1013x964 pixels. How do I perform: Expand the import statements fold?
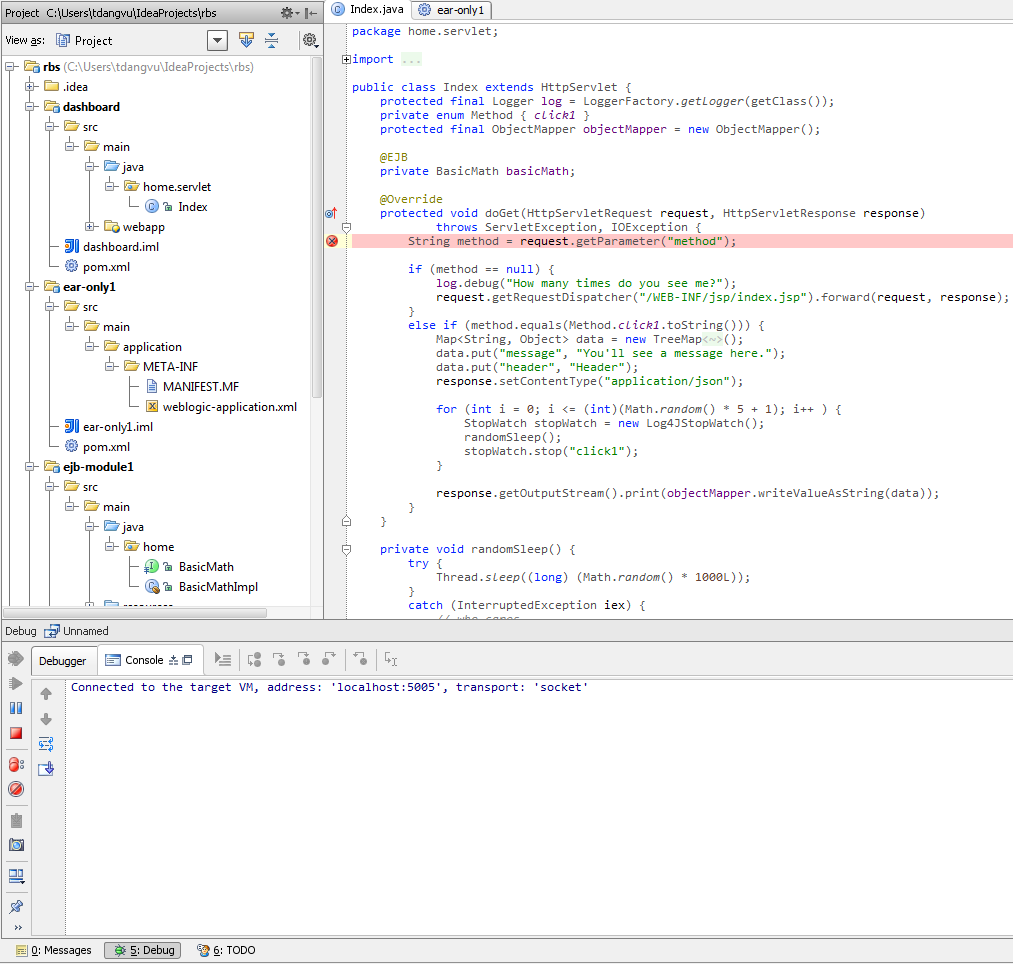346,59
